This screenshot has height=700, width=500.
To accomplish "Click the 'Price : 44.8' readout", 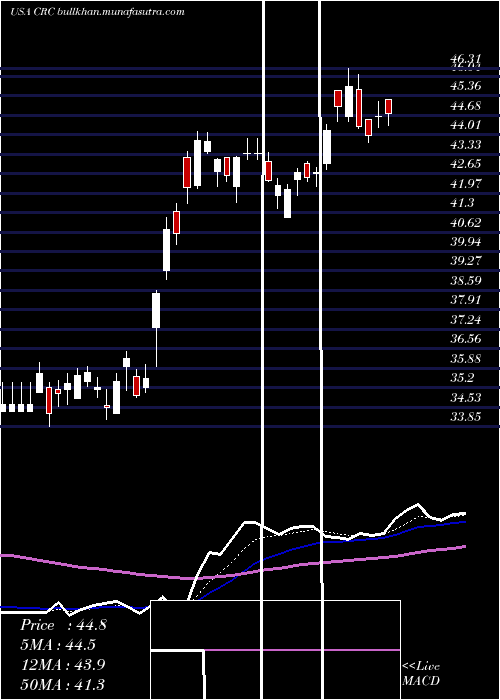I will click(x=63, y=625).
